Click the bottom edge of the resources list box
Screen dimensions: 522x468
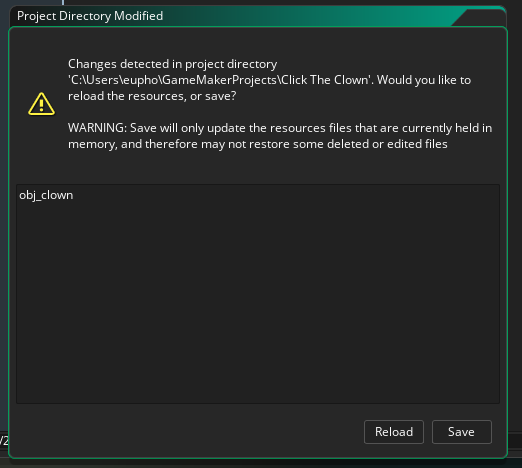(258, 403)
